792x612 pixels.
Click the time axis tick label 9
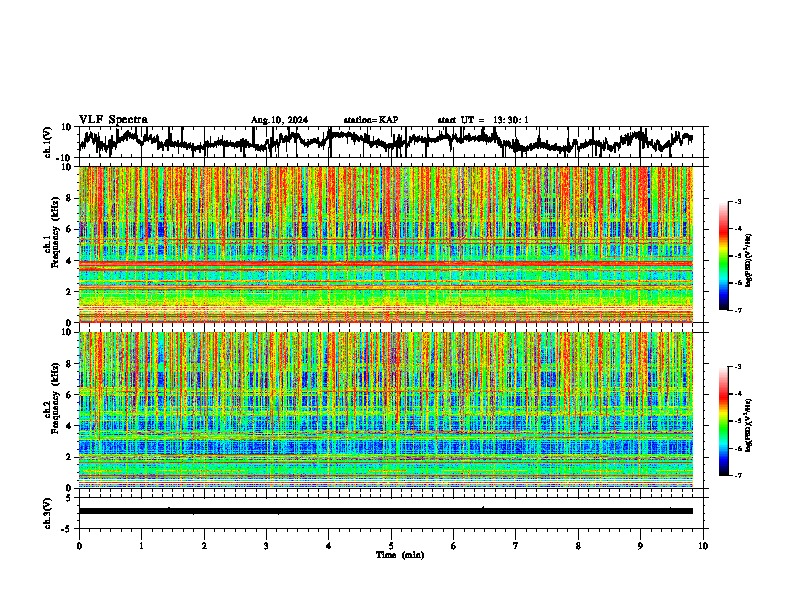click(640, 546)
